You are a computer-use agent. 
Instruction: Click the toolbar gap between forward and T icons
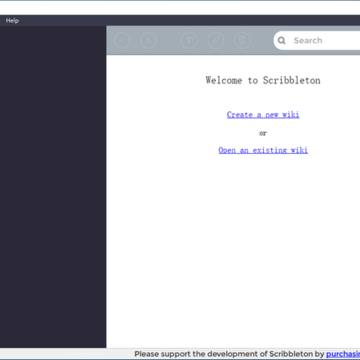tap(169, 41)
